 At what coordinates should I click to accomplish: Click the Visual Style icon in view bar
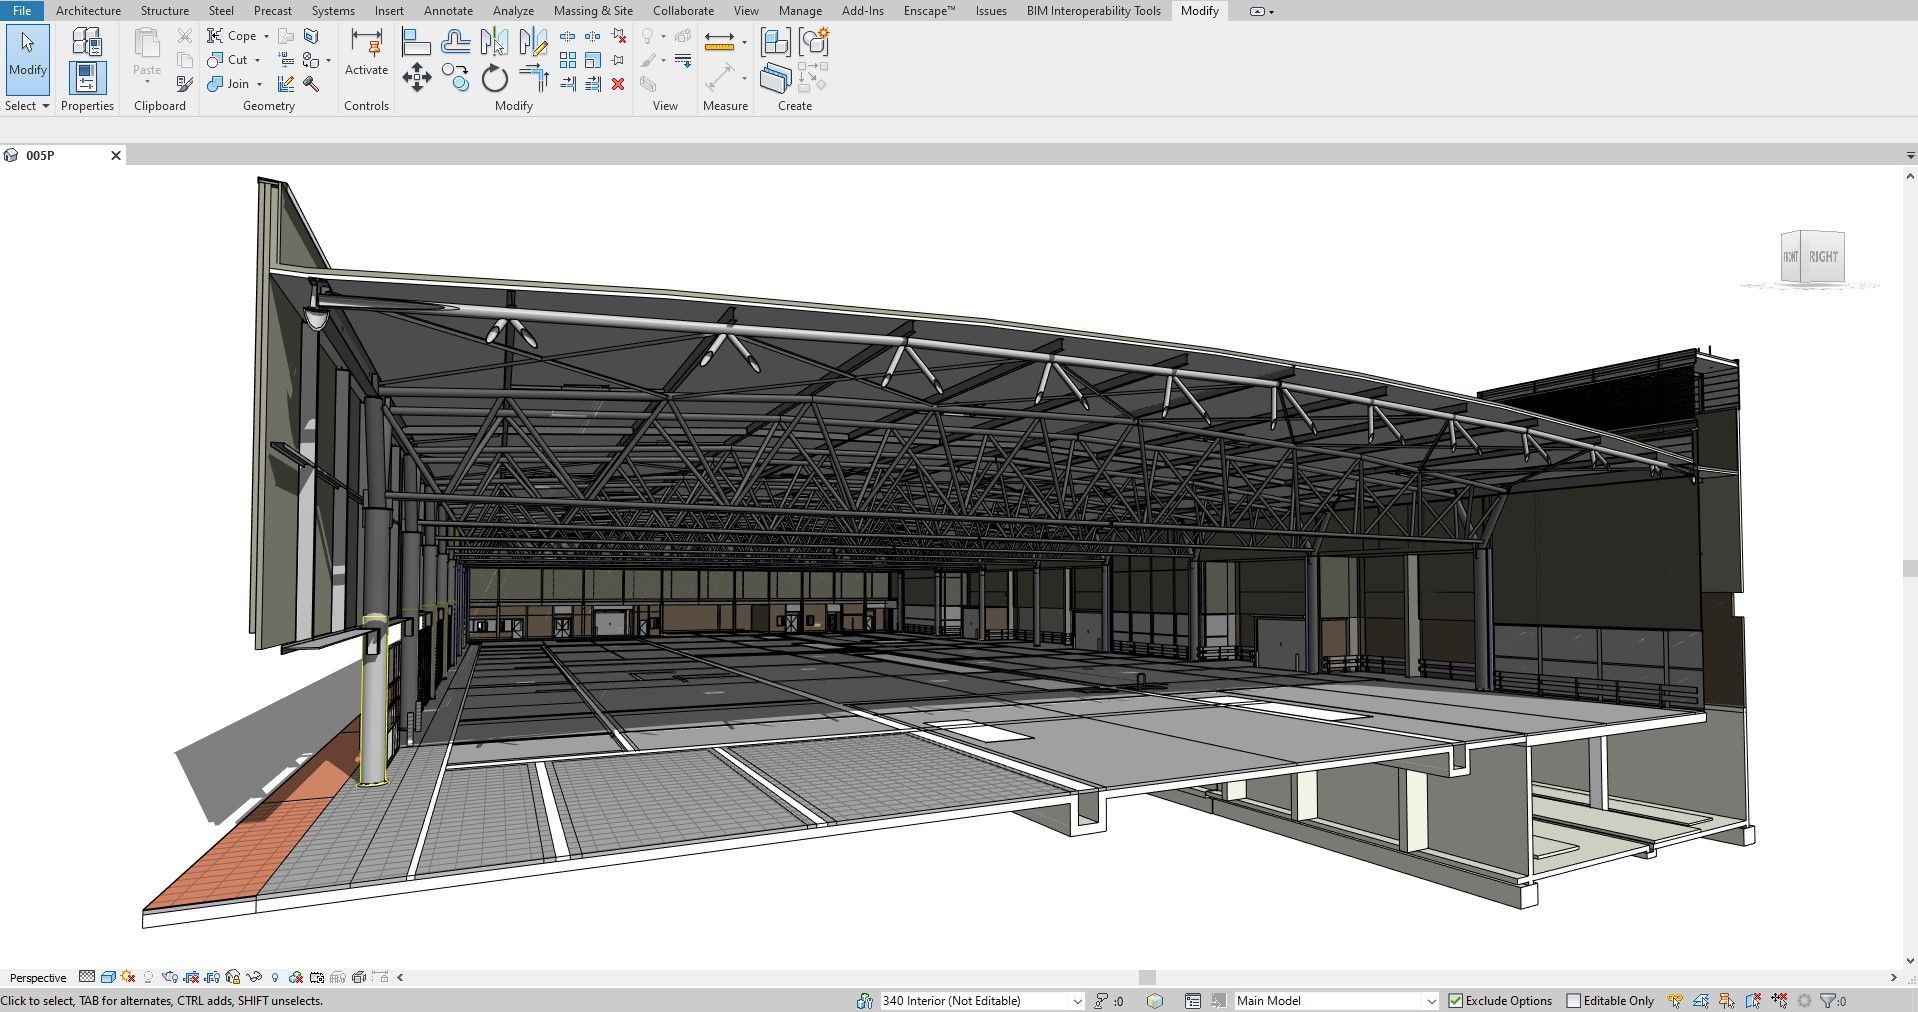pos(108,977)
